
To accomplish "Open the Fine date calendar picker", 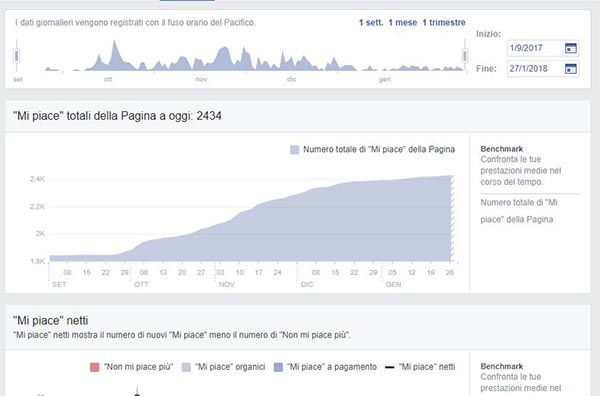I will pyautogui.click(x=571, y=69).
